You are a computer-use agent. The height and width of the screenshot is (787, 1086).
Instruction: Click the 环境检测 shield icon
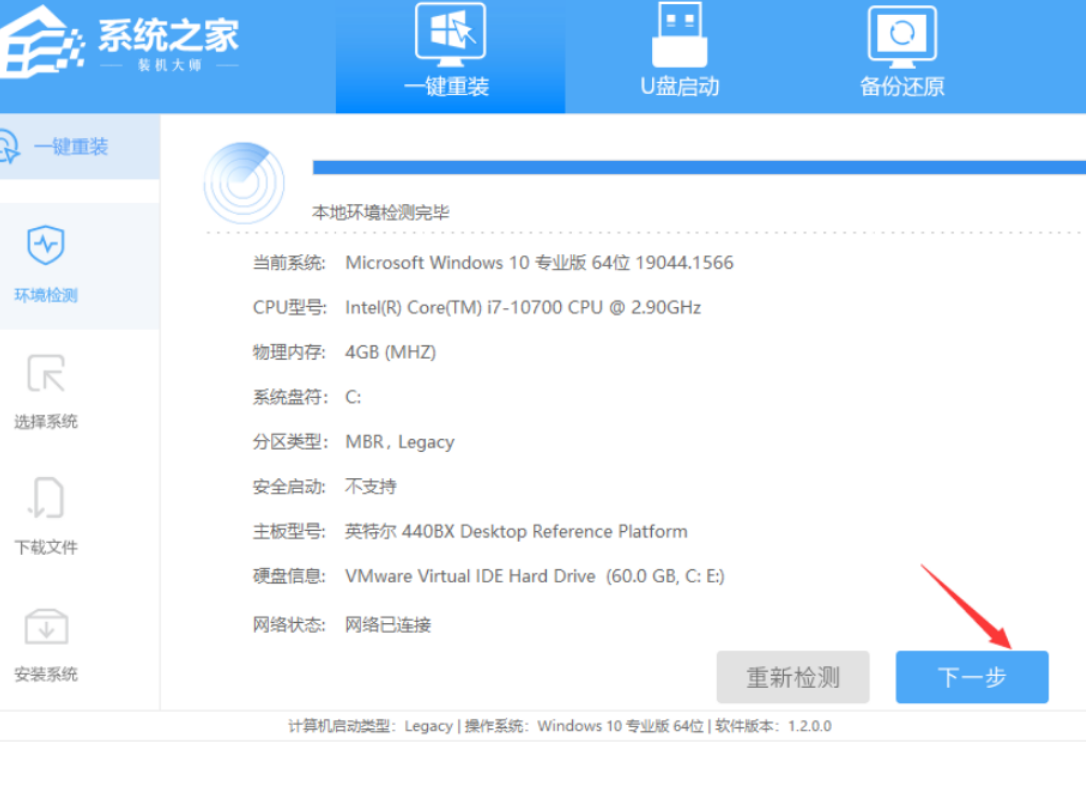pos(46,245)
